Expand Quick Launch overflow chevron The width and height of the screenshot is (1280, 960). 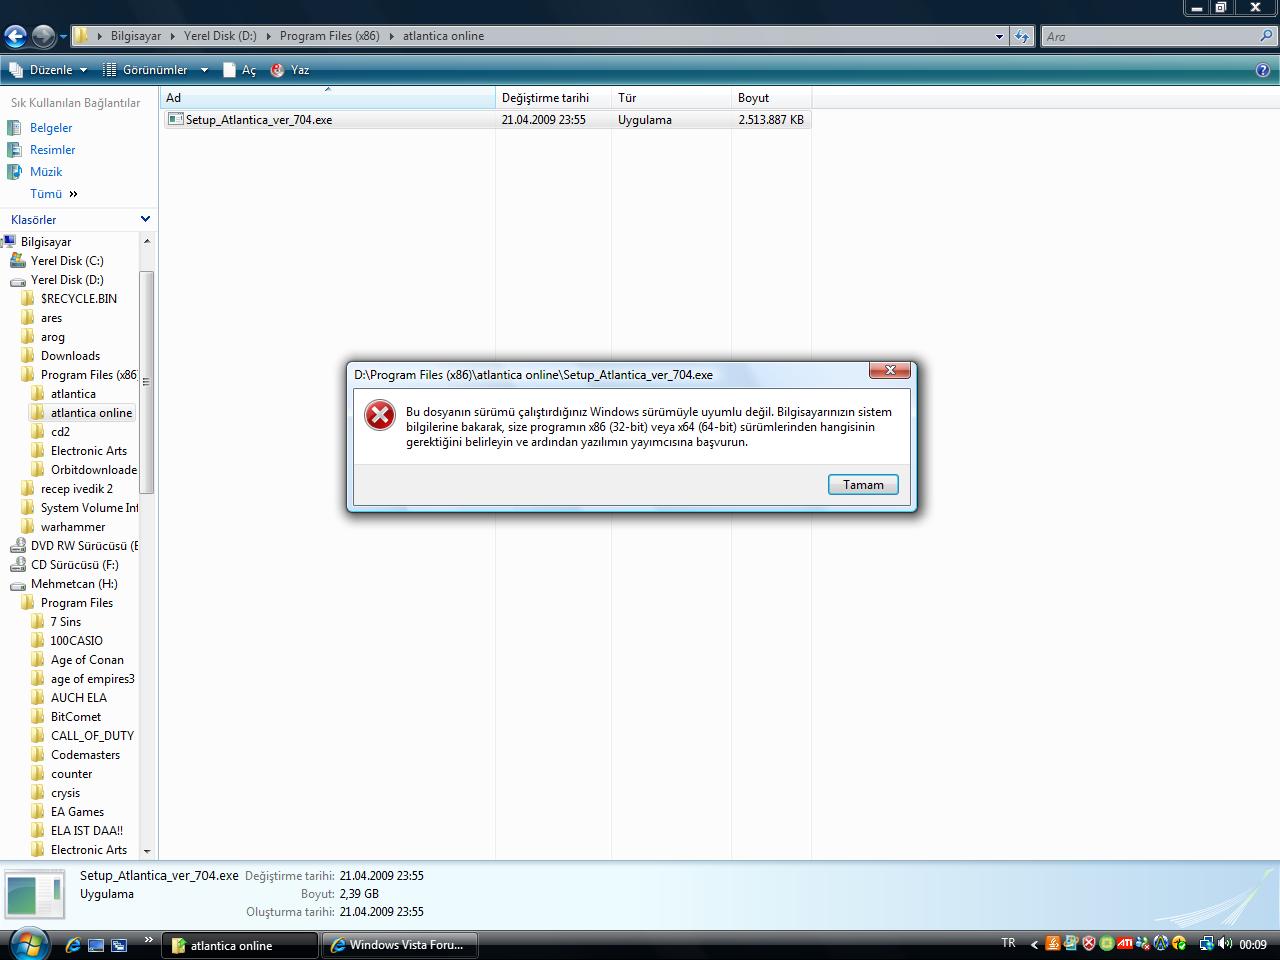click(x=149, y=940)
